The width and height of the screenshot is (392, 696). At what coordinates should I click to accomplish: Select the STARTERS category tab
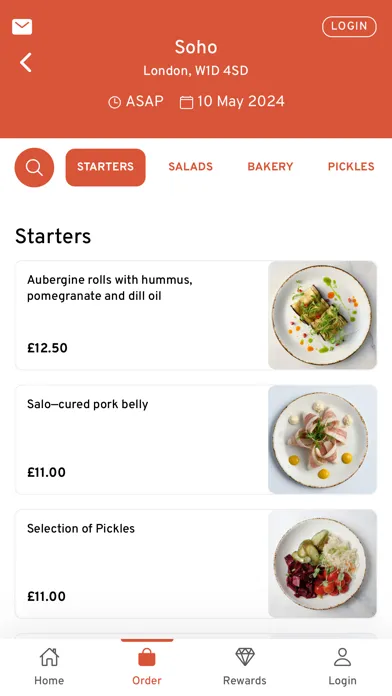pyautogui.click(x=106, y=167)
